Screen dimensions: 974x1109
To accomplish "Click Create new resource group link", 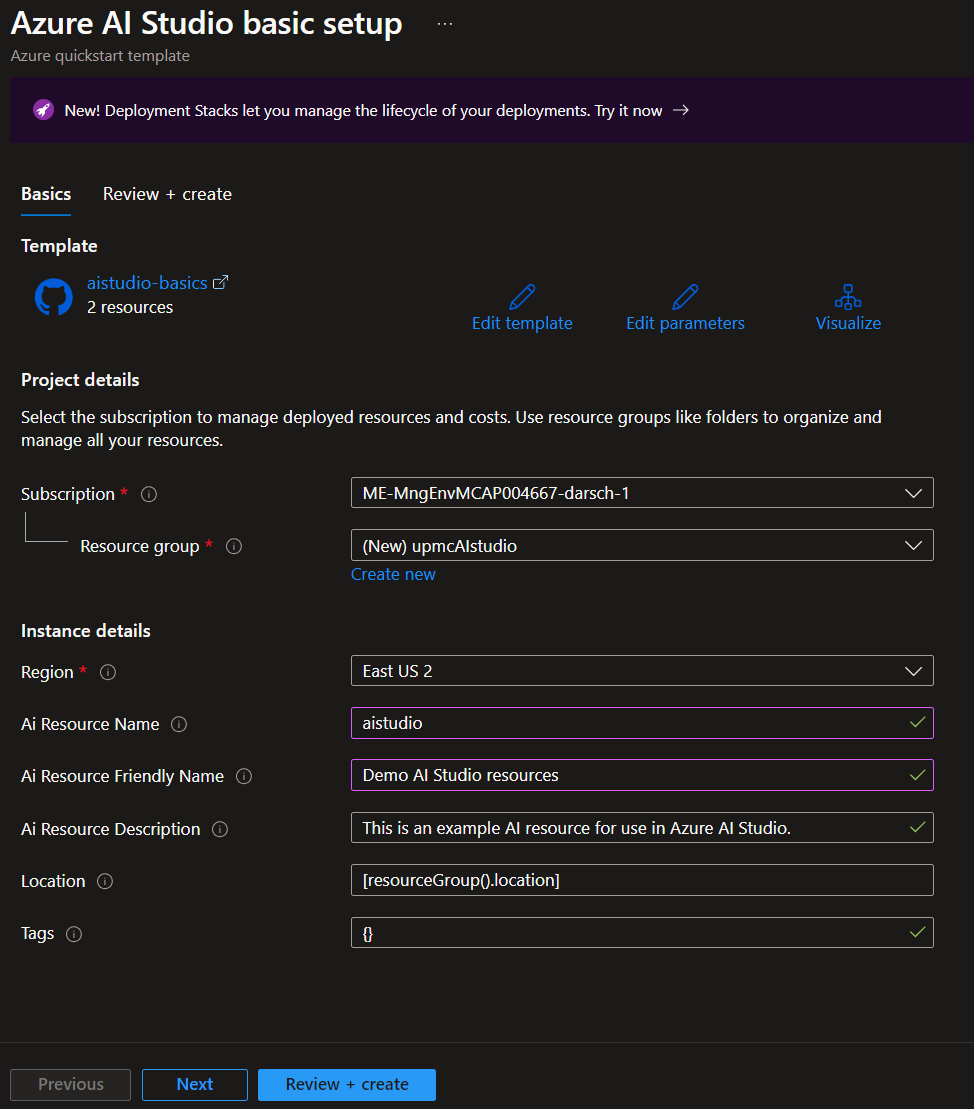I will coord(393,574).
